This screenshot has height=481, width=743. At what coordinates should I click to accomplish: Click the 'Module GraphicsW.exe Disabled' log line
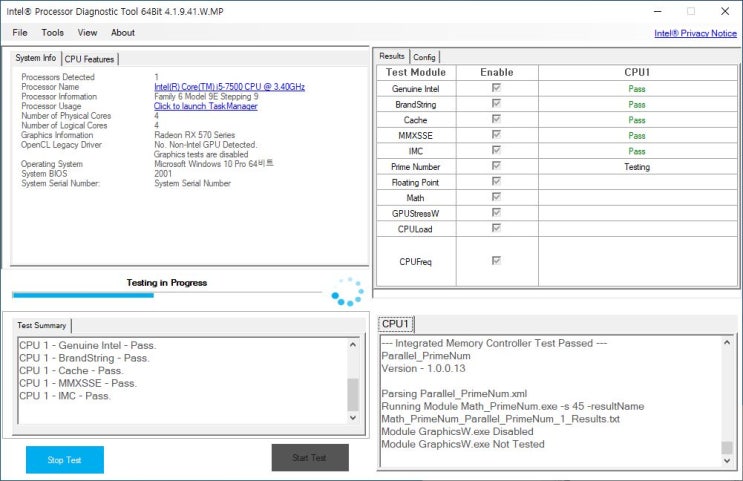coord(457,432)
